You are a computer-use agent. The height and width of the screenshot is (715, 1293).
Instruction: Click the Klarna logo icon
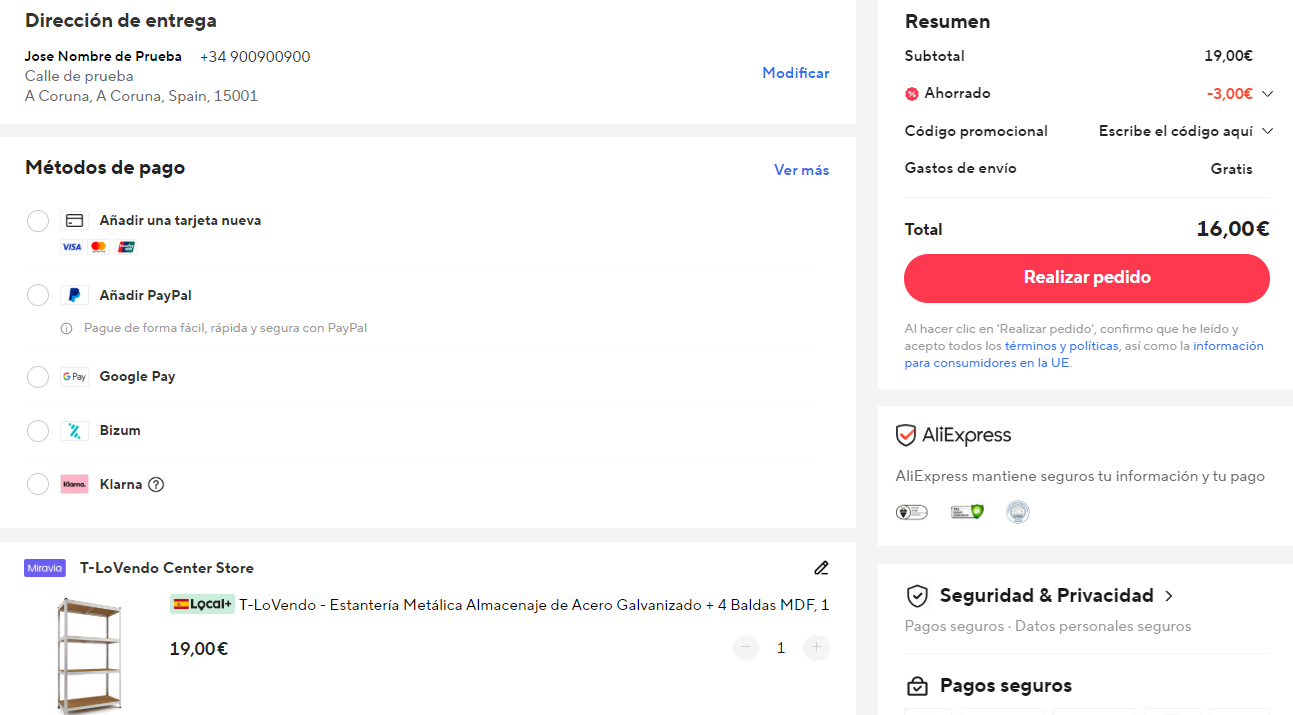tap(74, 484)
